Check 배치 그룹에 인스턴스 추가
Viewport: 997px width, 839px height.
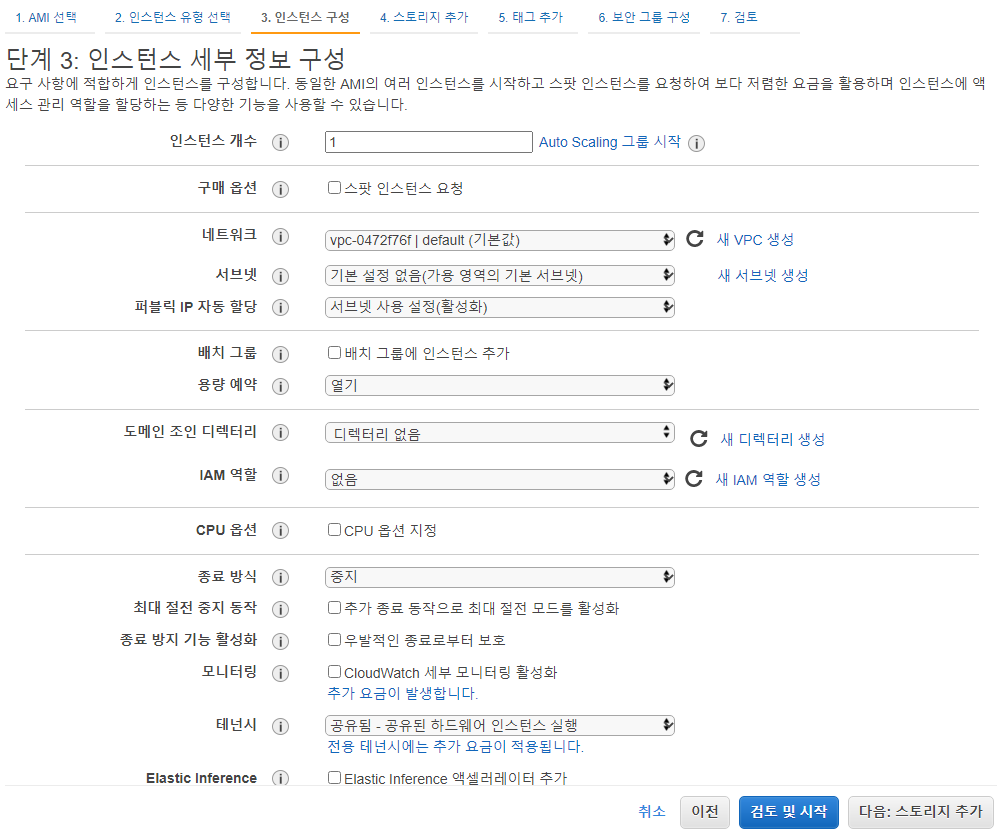(x=334, y=352)
